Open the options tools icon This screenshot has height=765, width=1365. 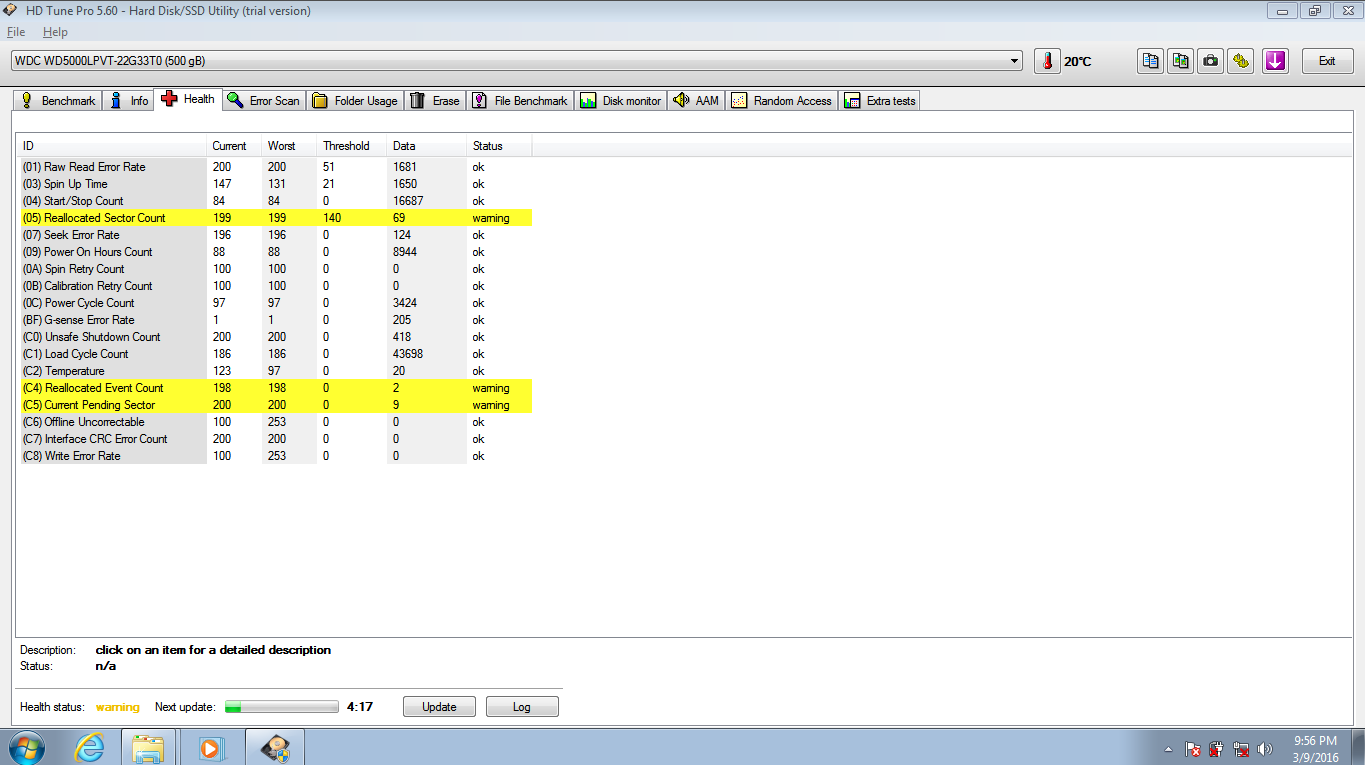1241,61
